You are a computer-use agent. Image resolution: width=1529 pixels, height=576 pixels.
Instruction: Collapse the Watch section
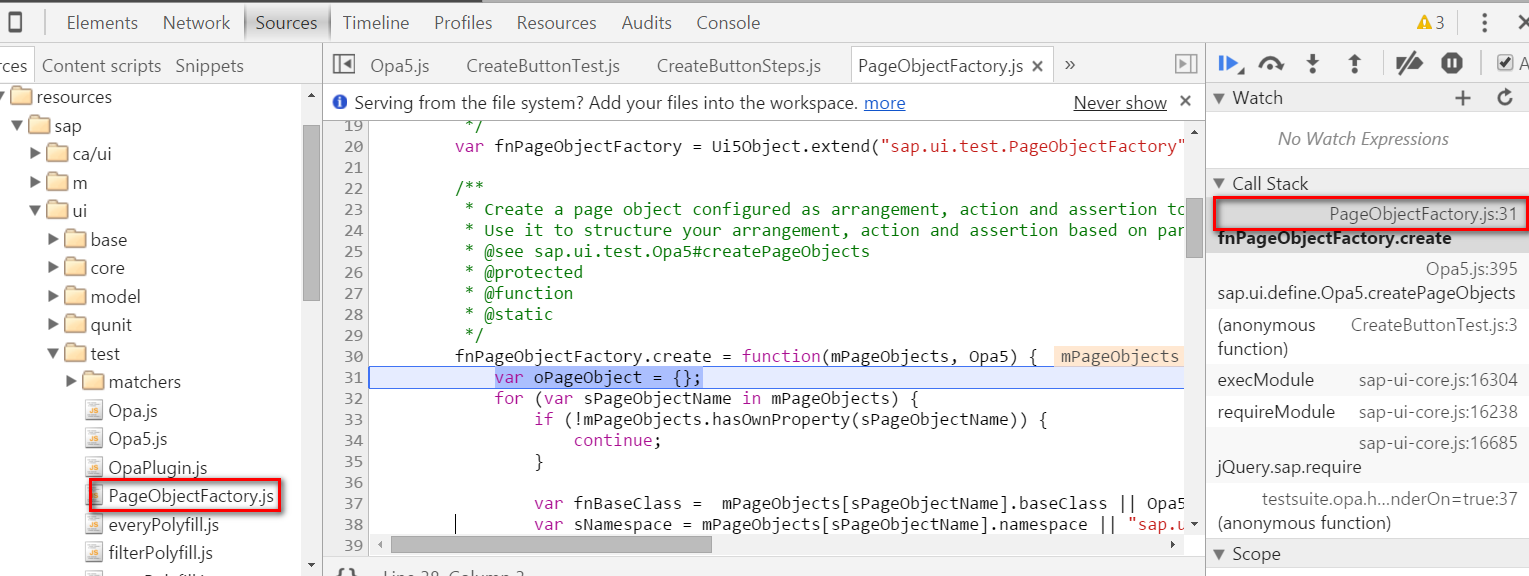[1219, 98]
